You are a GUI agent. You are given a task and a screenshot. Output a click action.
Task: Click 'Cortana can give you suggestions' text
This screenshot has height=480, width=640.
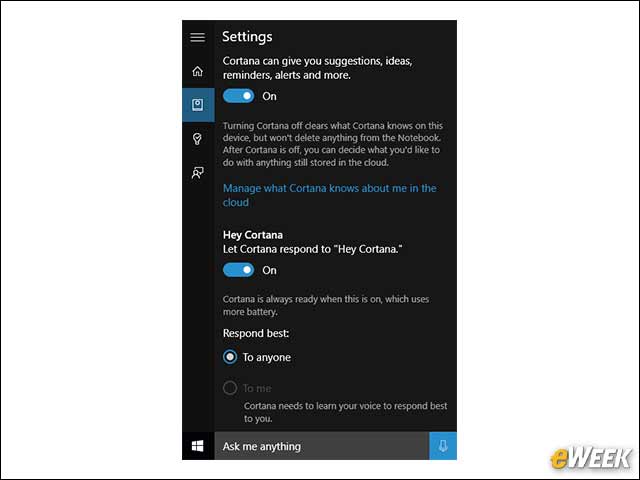(318, 68)
